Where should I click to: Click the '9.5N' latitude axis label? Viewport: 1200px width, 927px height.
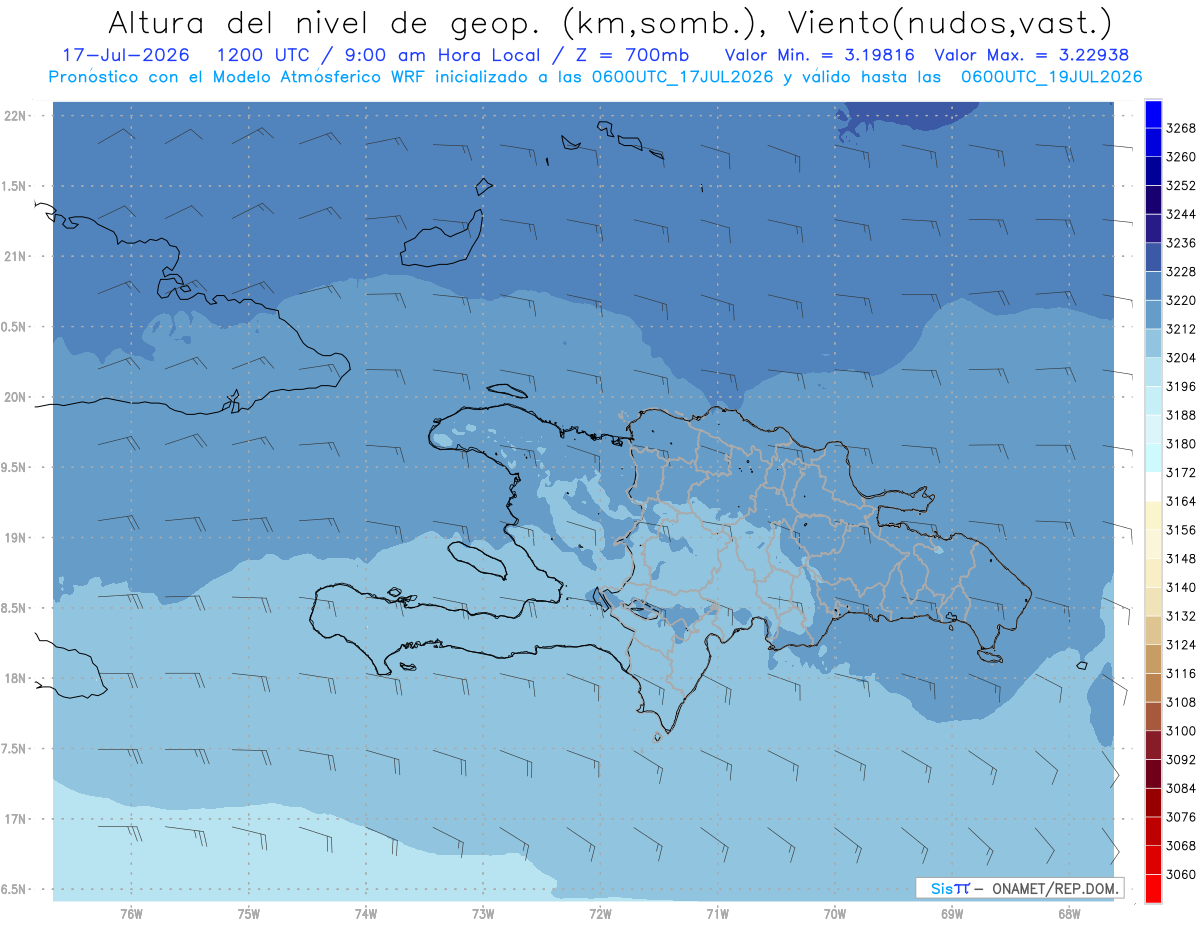tap(14, 468)
